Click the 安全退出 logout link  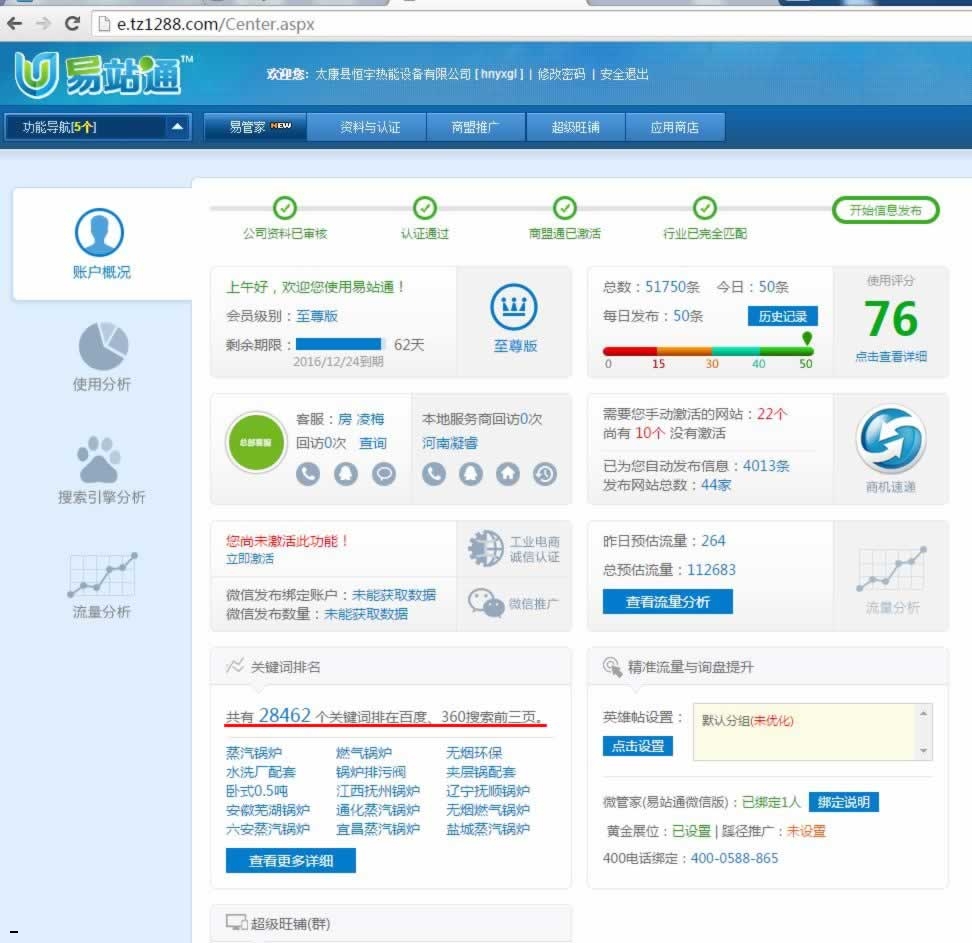point(624,74)
